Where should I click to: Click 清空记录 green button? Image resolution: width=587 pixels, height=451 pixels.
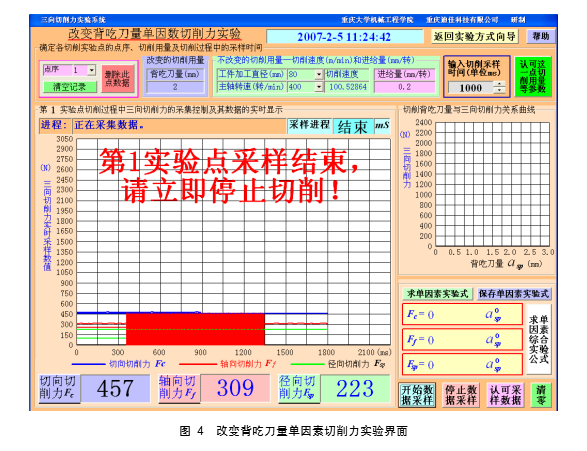(70, 87)
